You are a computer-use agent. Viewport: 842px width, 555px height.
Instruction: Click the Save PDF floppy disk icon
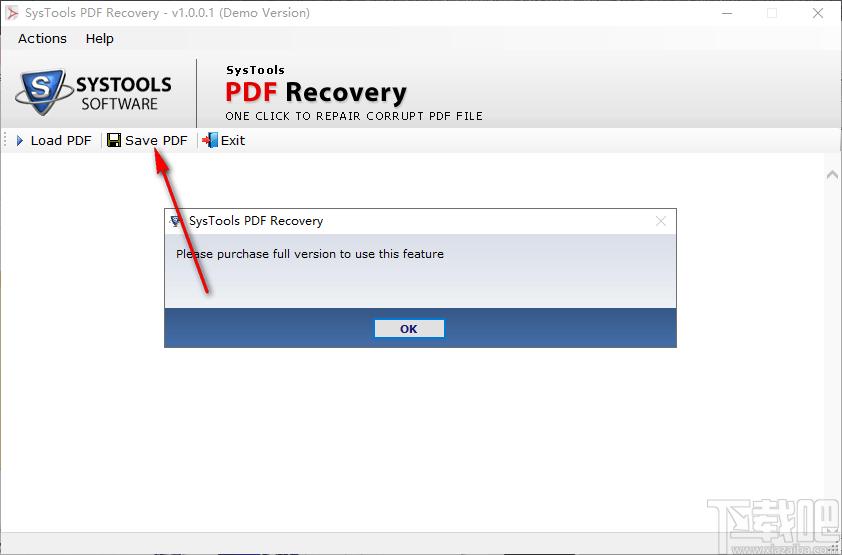click(x=114, y=140)
